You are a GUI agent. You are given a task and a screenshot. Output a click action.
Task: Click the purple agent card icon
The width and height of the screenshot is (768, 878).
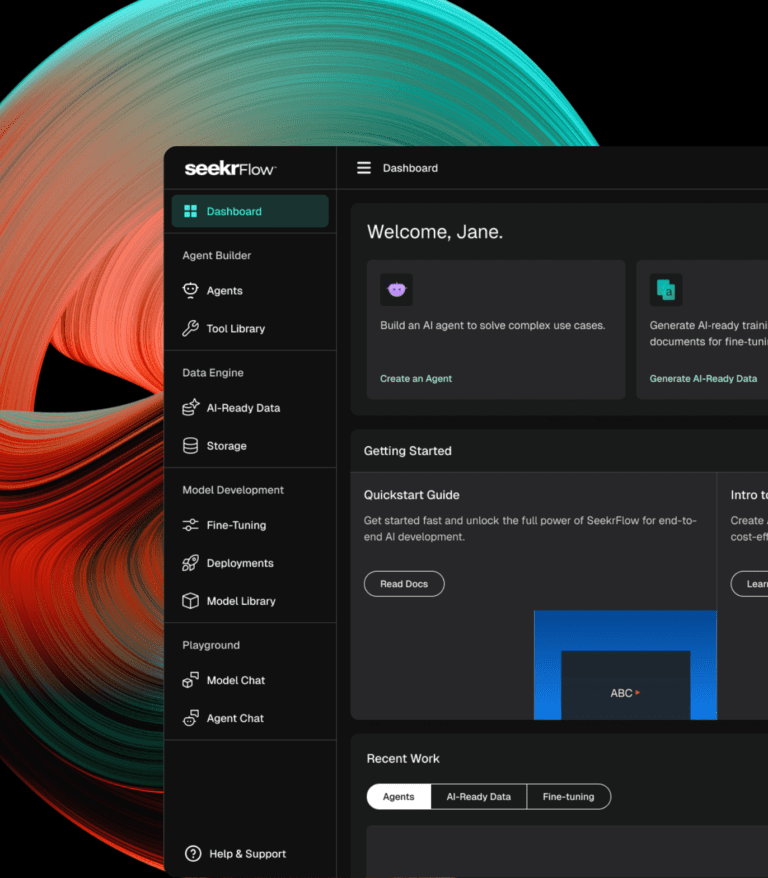[x=396, y=289]
